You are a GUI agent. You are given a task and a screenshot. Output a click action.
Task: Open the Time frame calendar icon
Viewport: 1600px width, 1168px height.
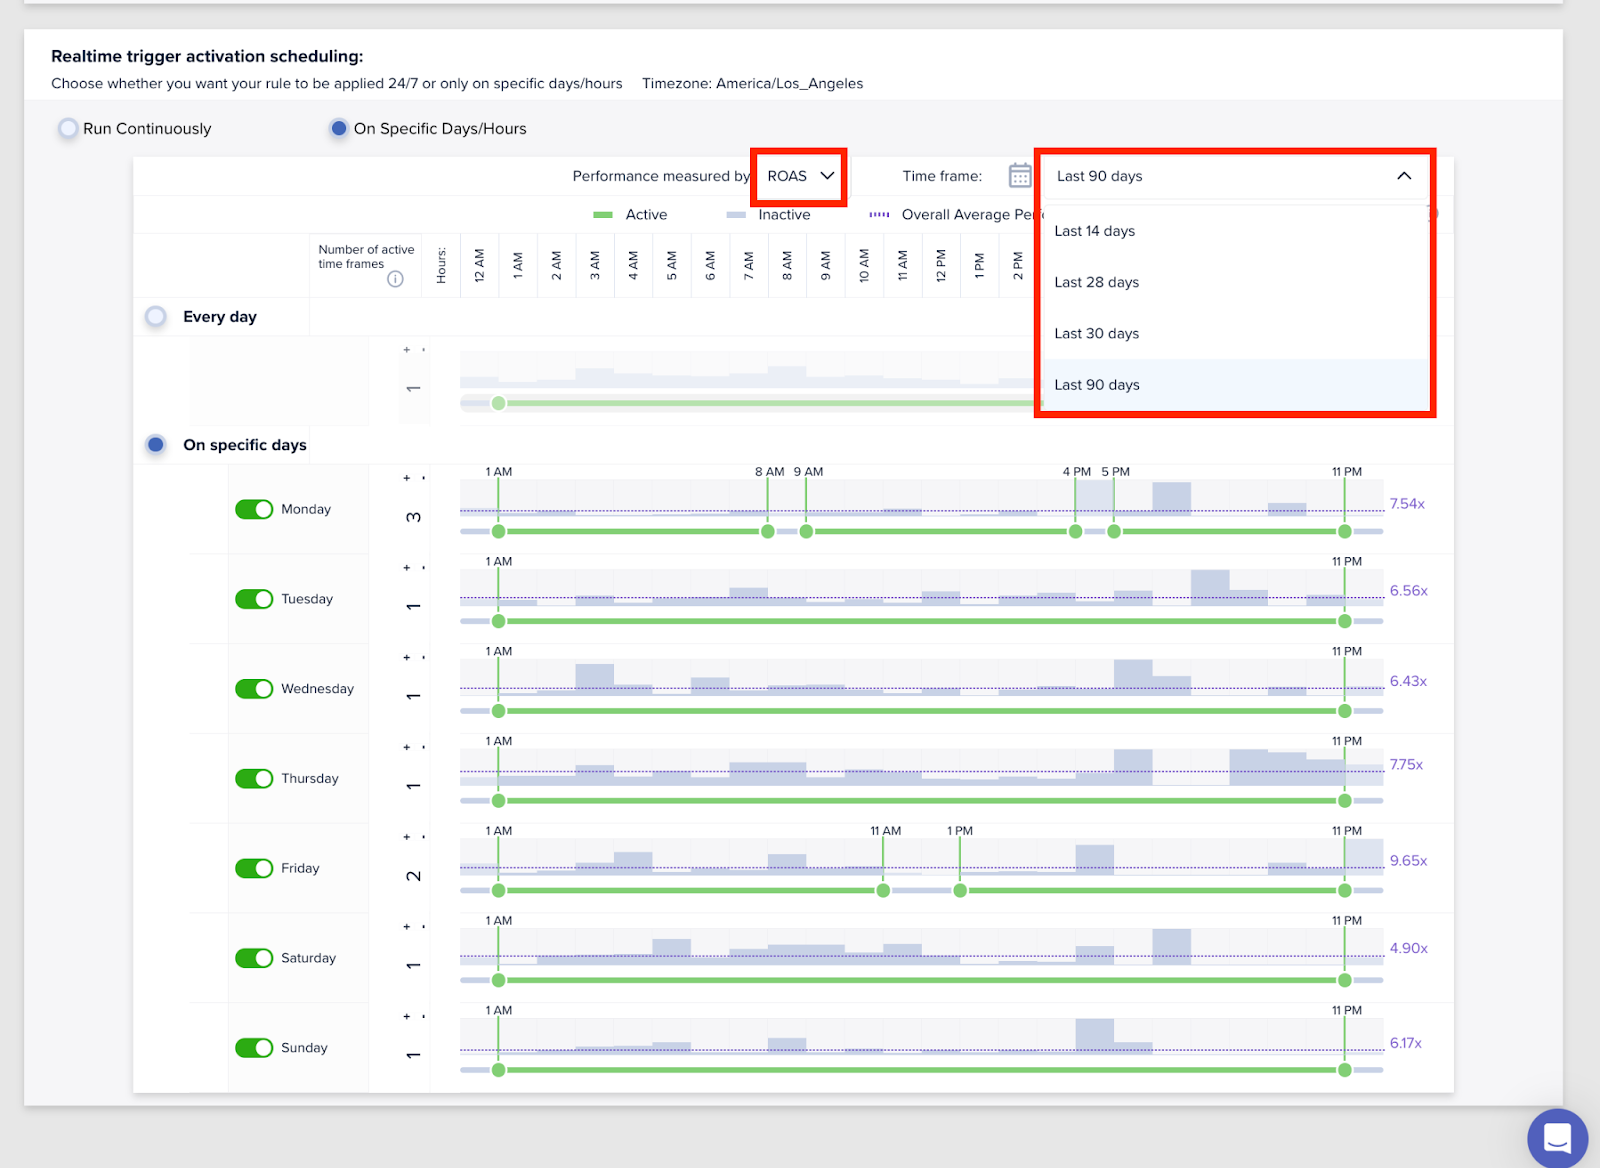(x=1020, y=176)
